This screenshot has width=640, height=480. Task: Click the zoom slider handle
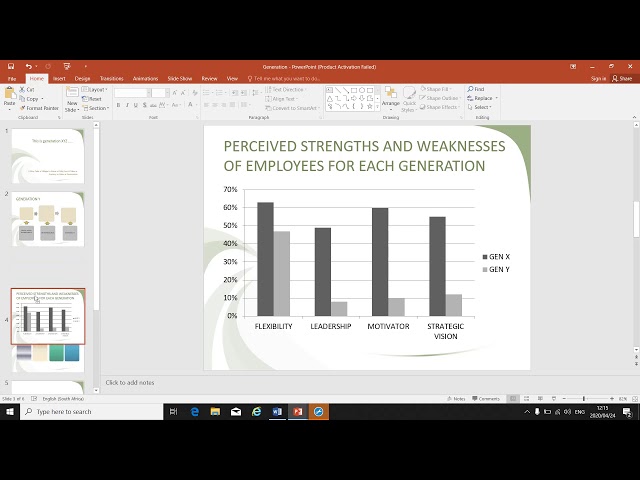coord(584,398)
